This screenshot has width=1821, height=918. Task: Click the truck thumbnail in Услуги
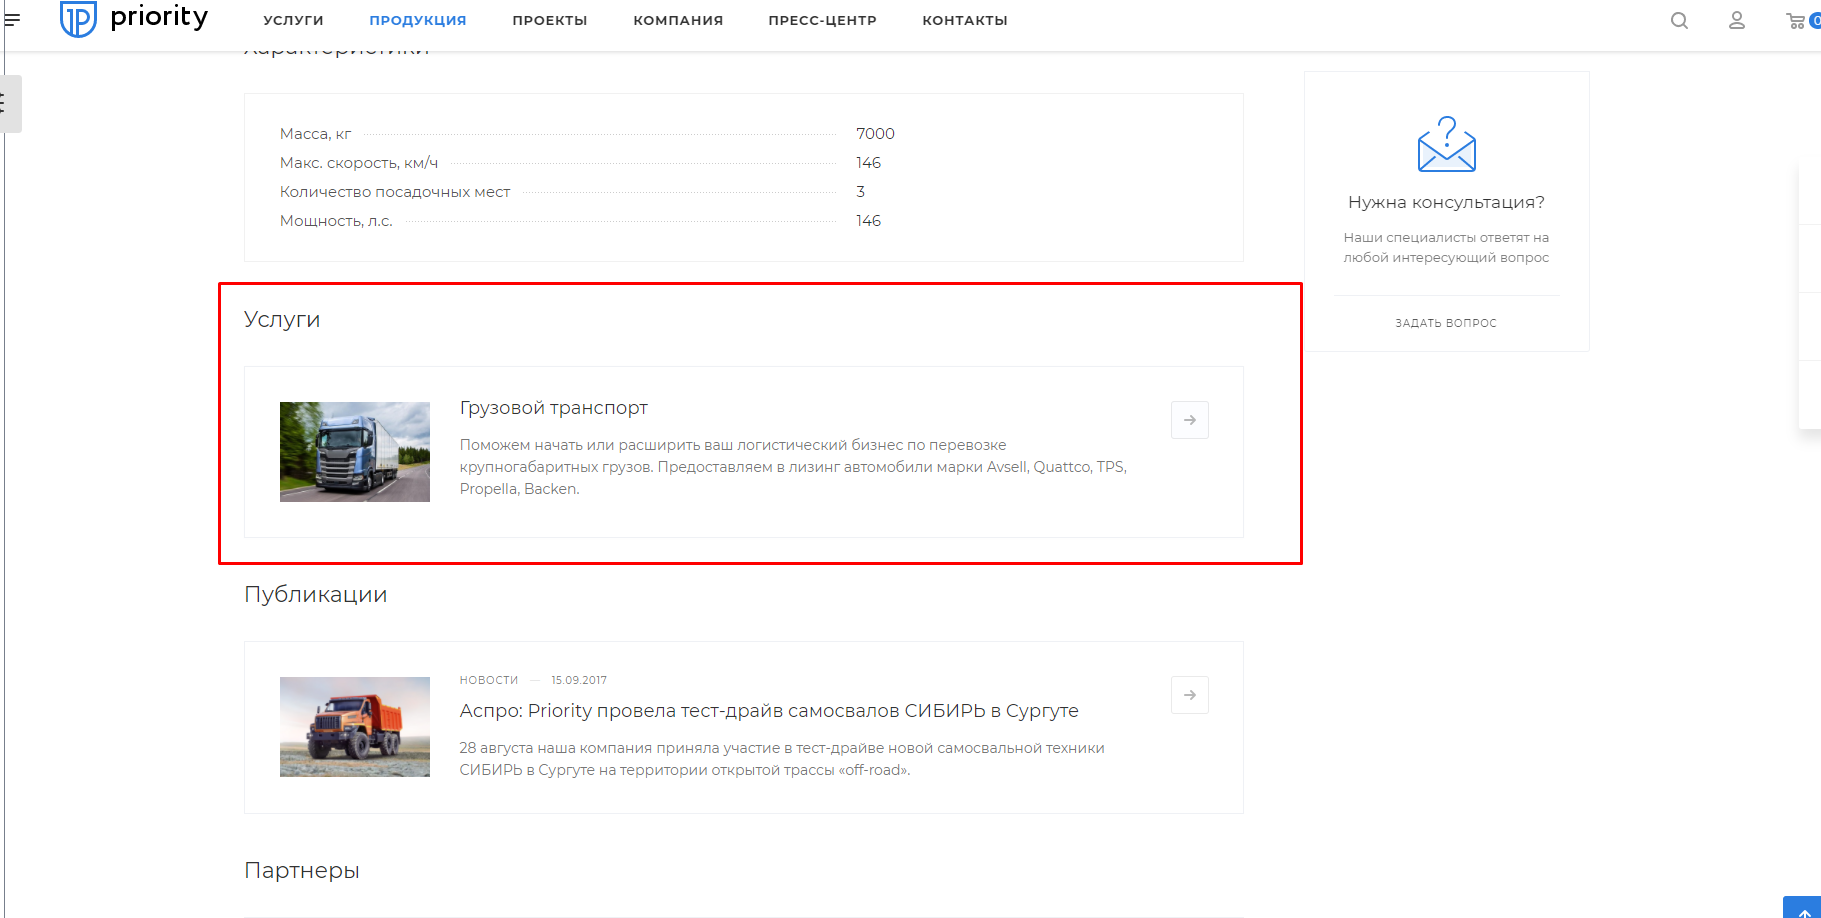pos(355,452)
